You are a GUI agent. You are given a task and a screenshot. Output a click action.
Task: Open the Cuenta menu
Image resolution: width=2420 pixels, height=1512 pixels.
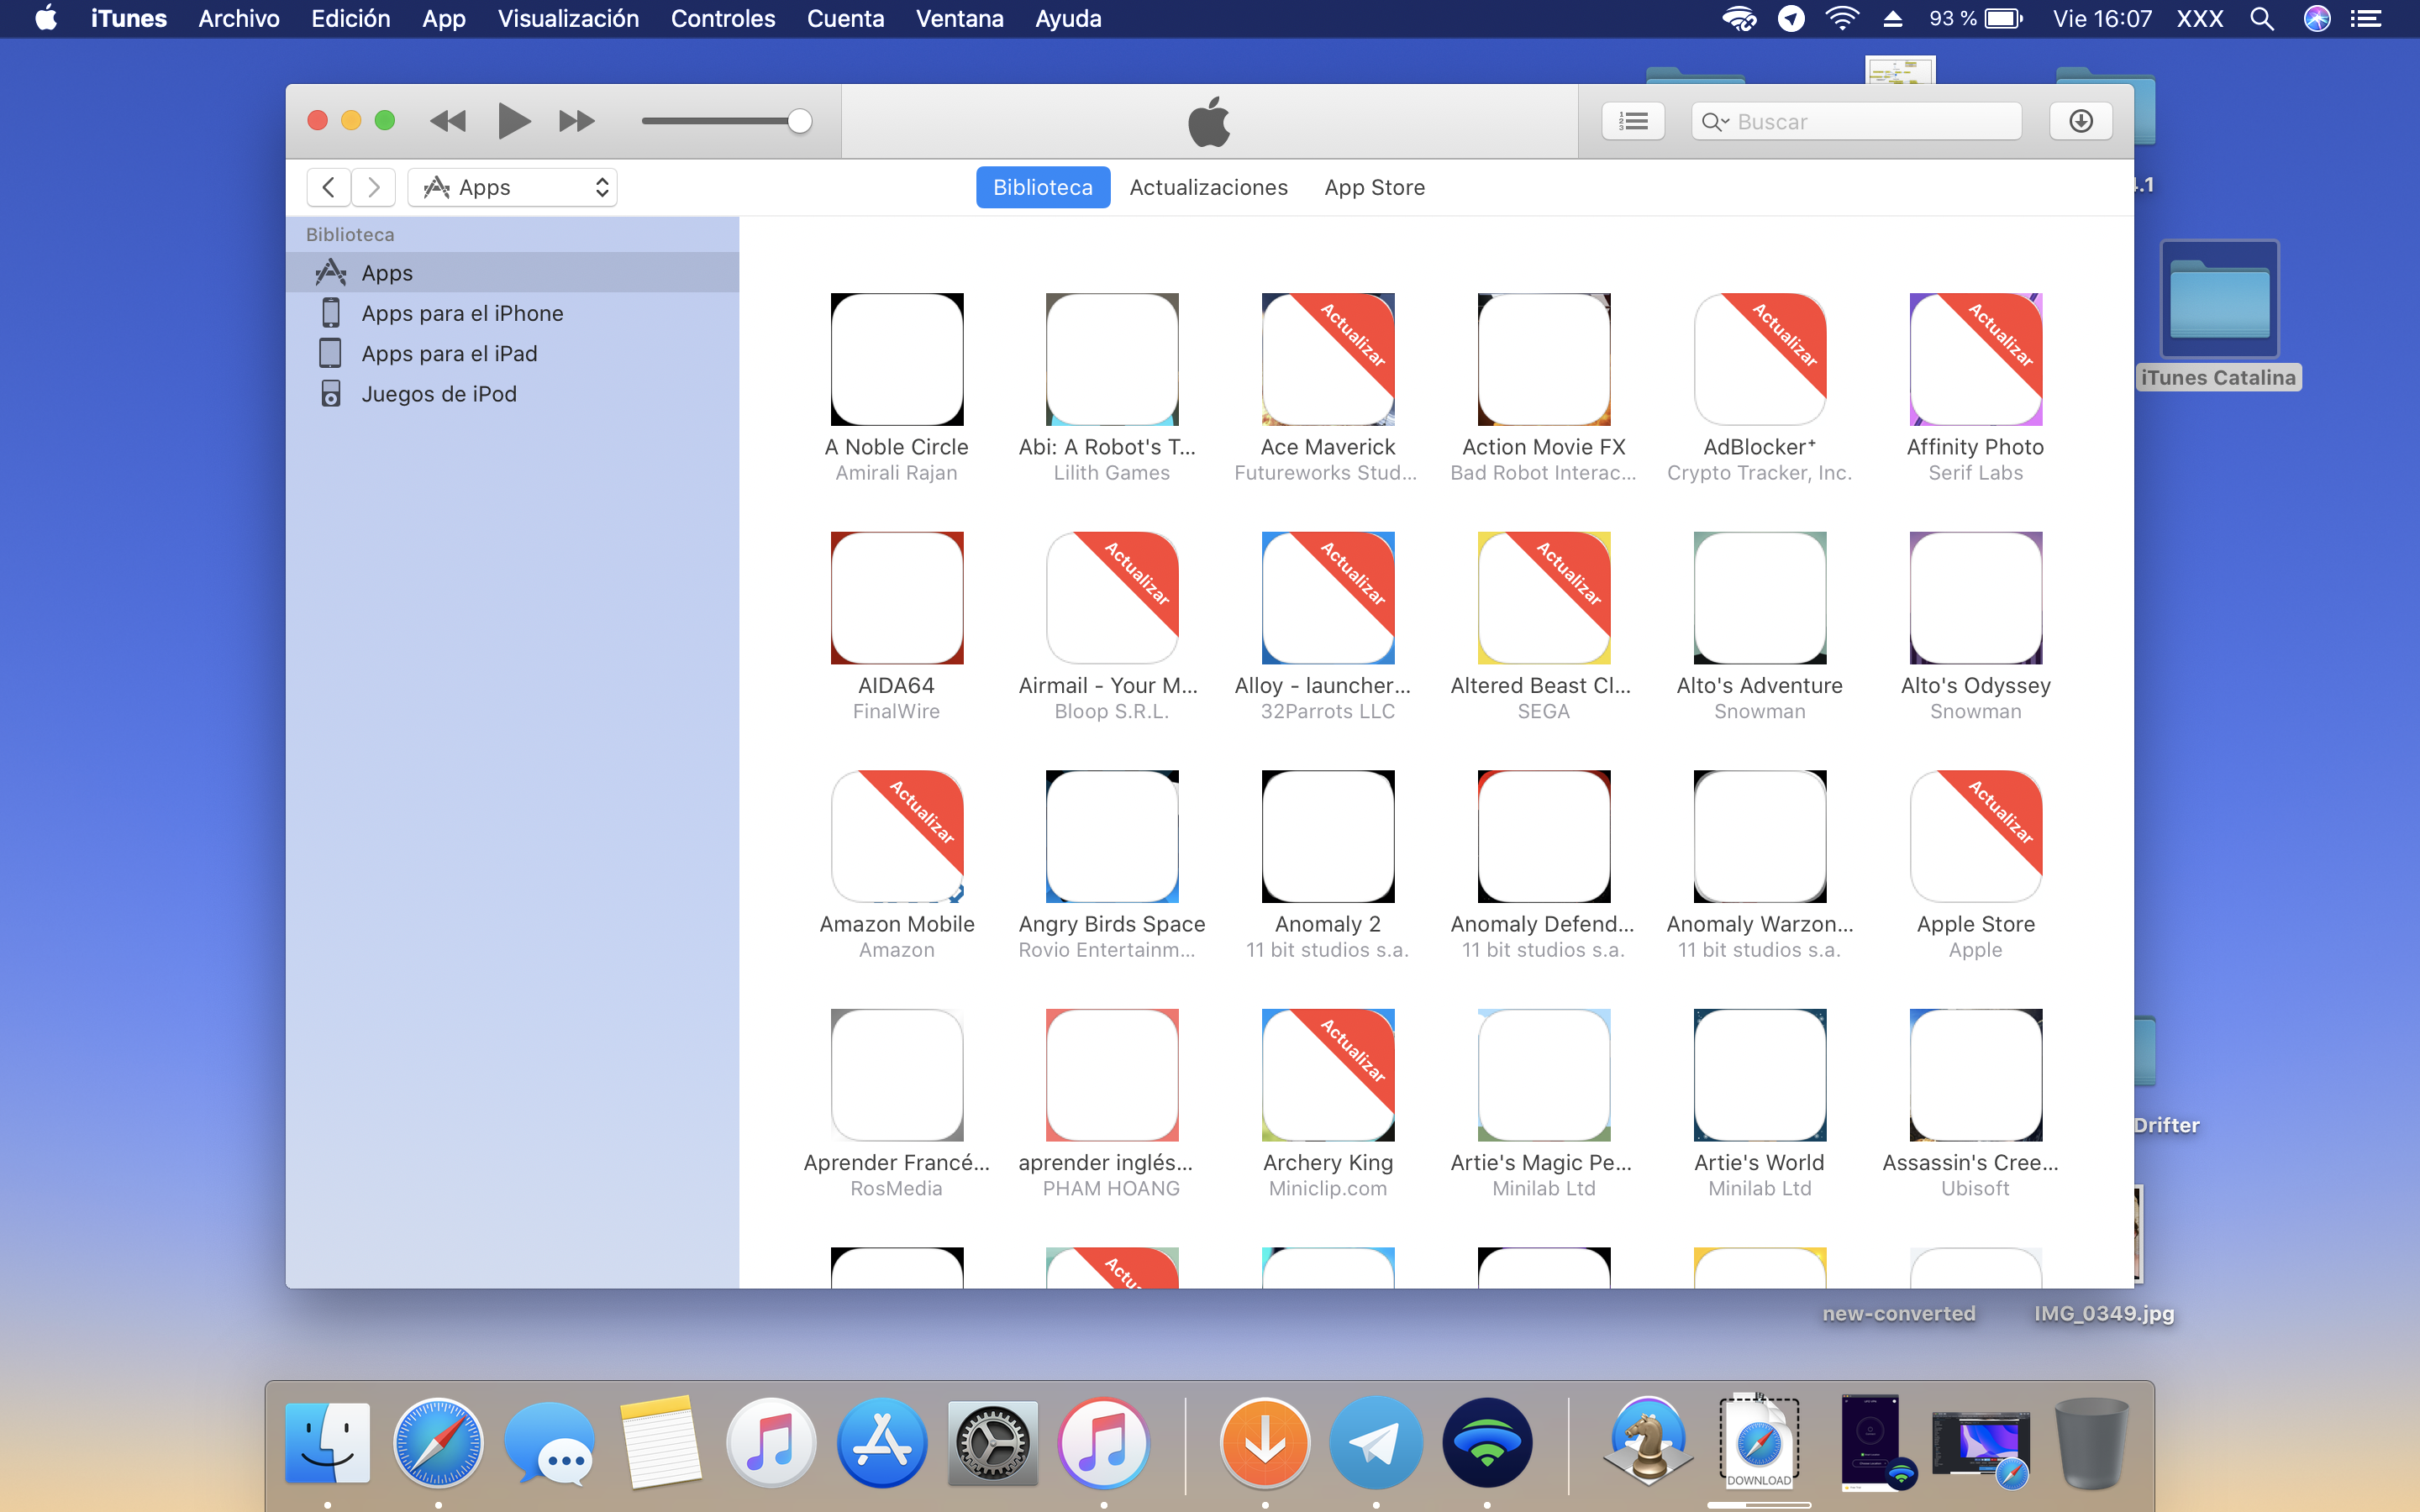pyautogui.click(x=845, y=18)
